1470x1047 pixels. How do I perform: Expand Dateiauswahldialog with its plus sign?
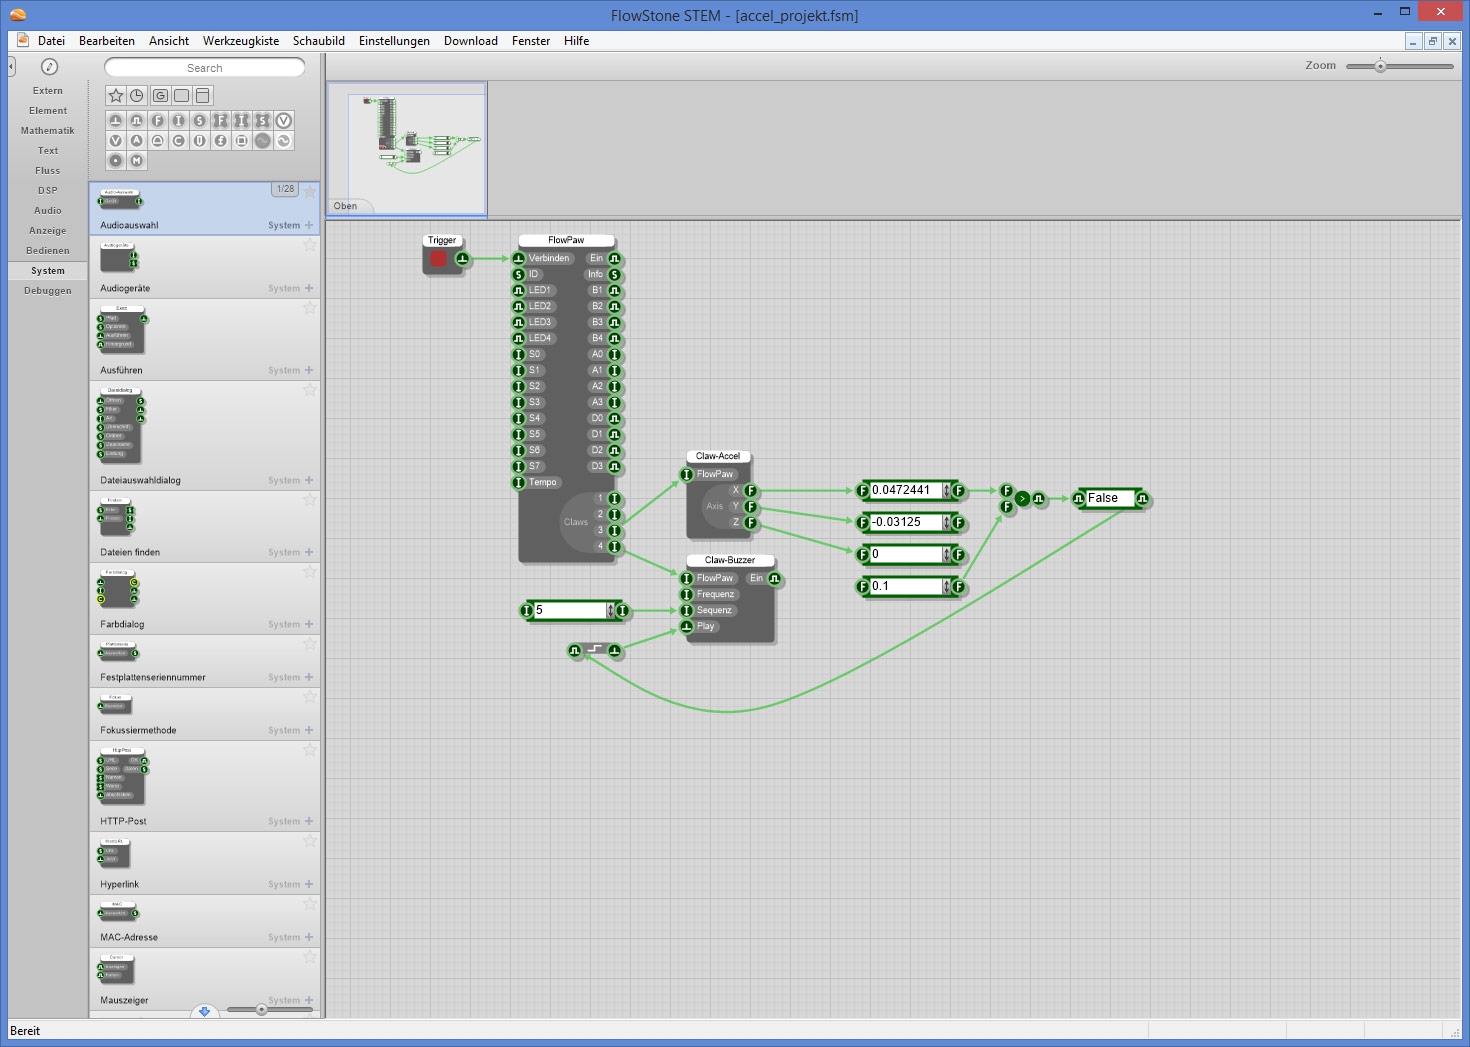coord(309,480)
